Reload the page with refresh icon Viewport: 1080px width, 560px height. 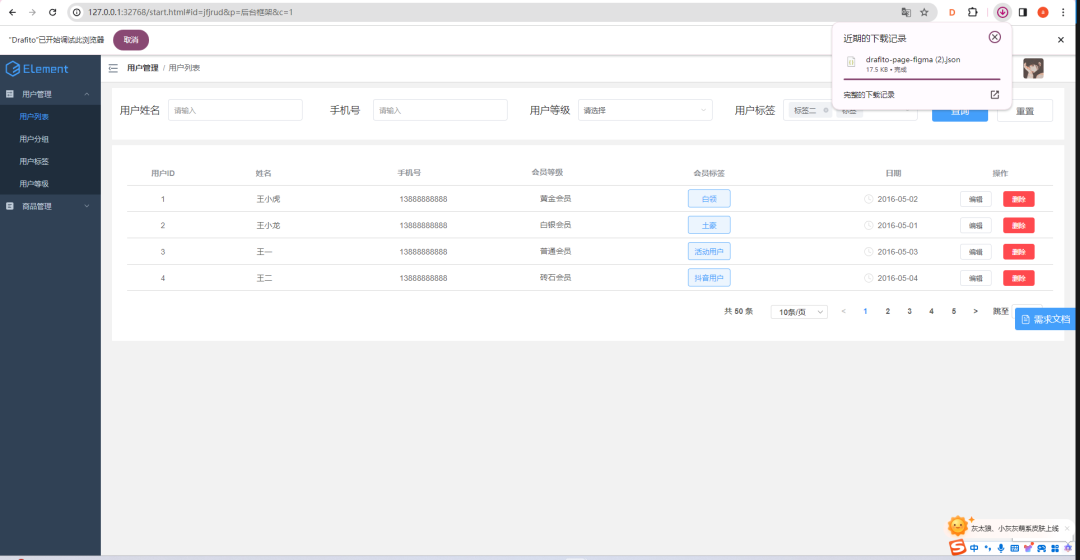click(52, 12)
